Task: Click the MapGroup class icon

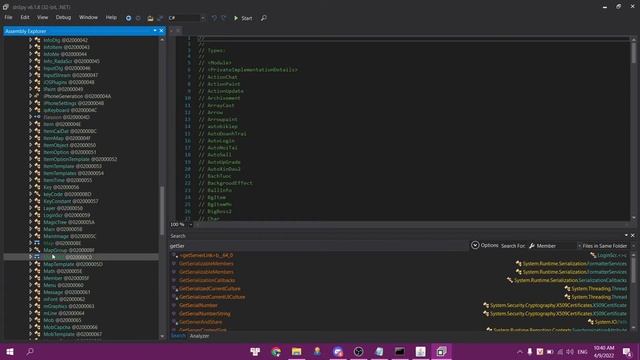Action: [37, 250]
